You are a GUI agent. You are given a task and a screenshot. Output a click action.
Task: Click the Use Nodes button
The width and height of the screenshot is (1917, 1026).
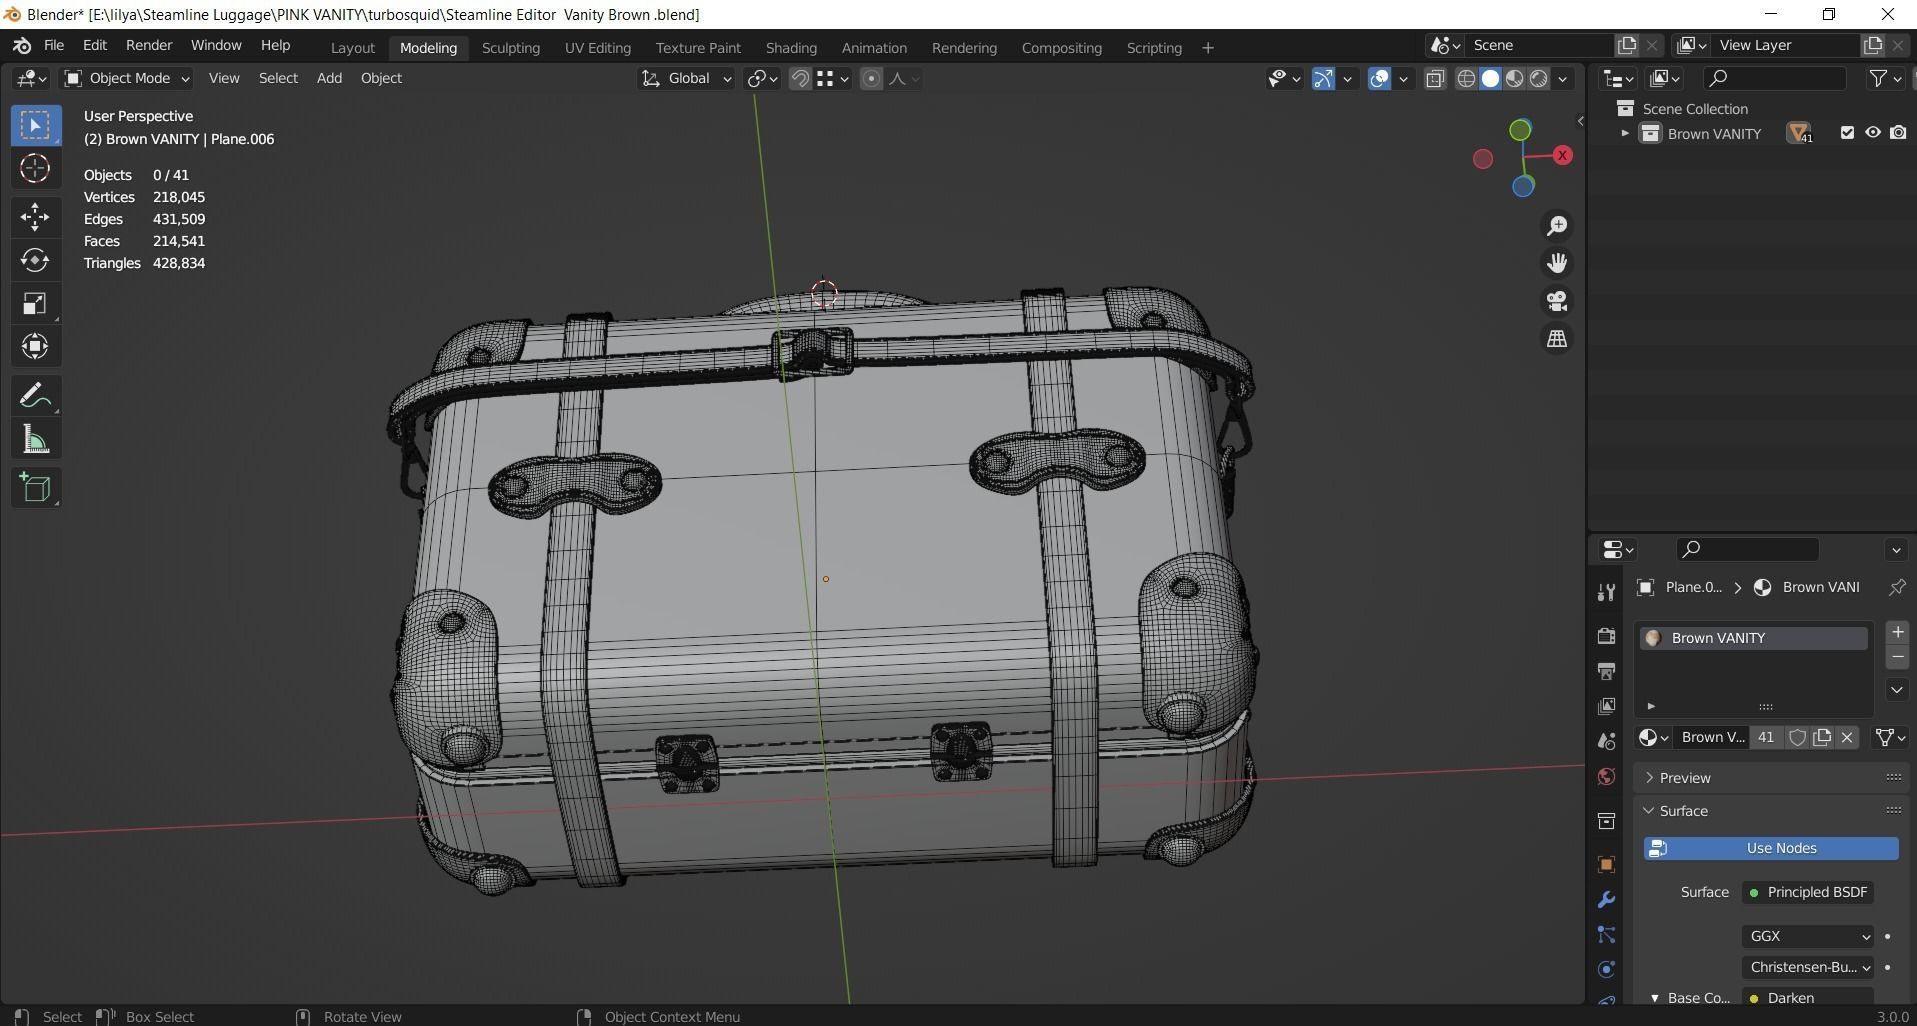click(1771, 849)
